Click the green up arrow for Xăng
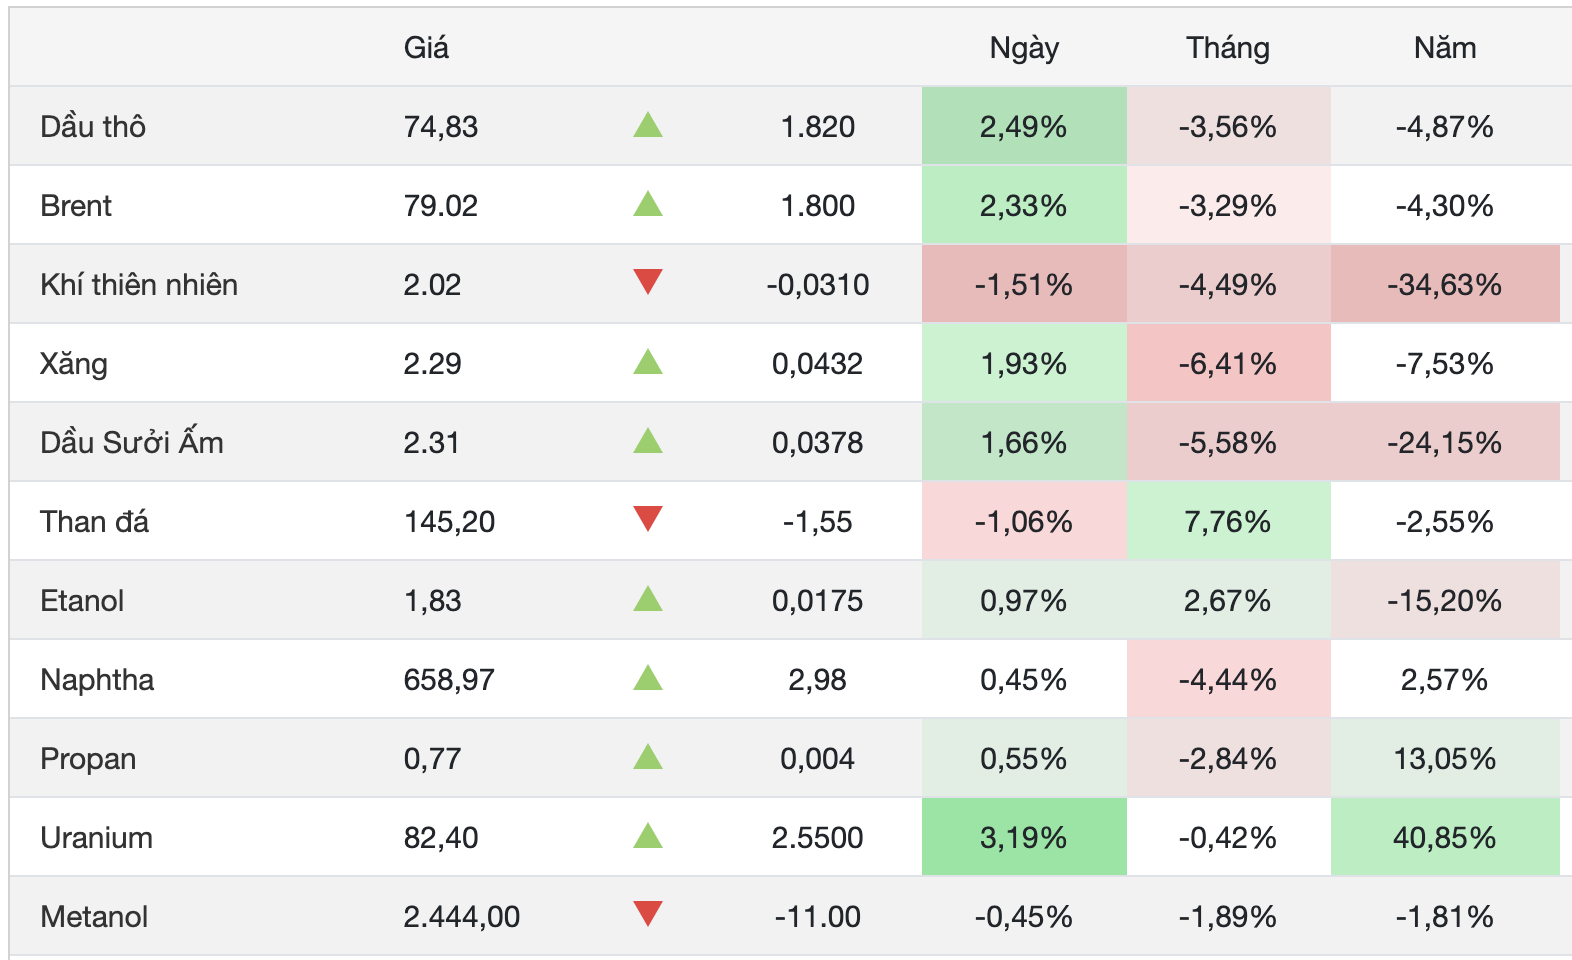 (648, 361)
